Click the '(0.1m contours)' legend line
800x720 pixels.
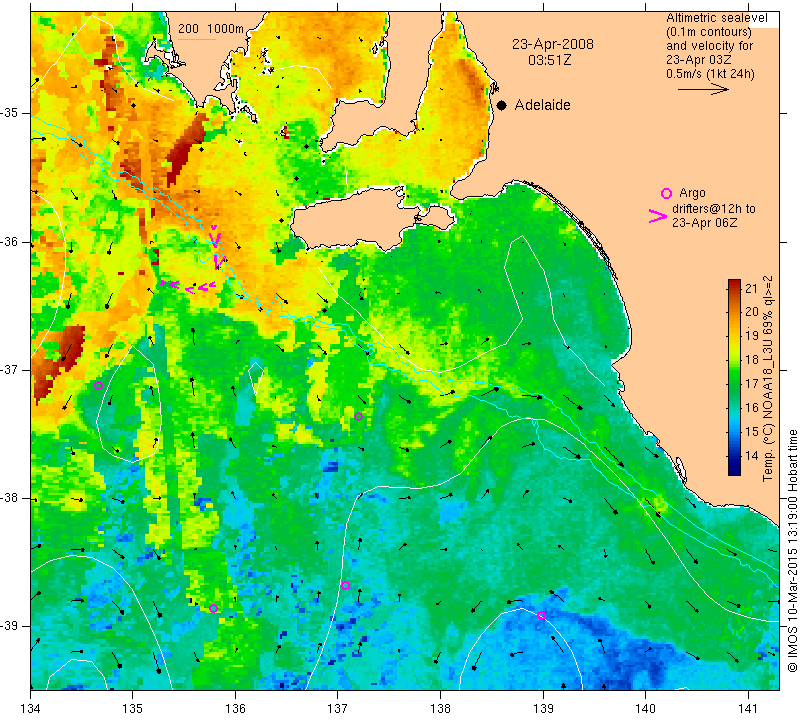point(709,32)
